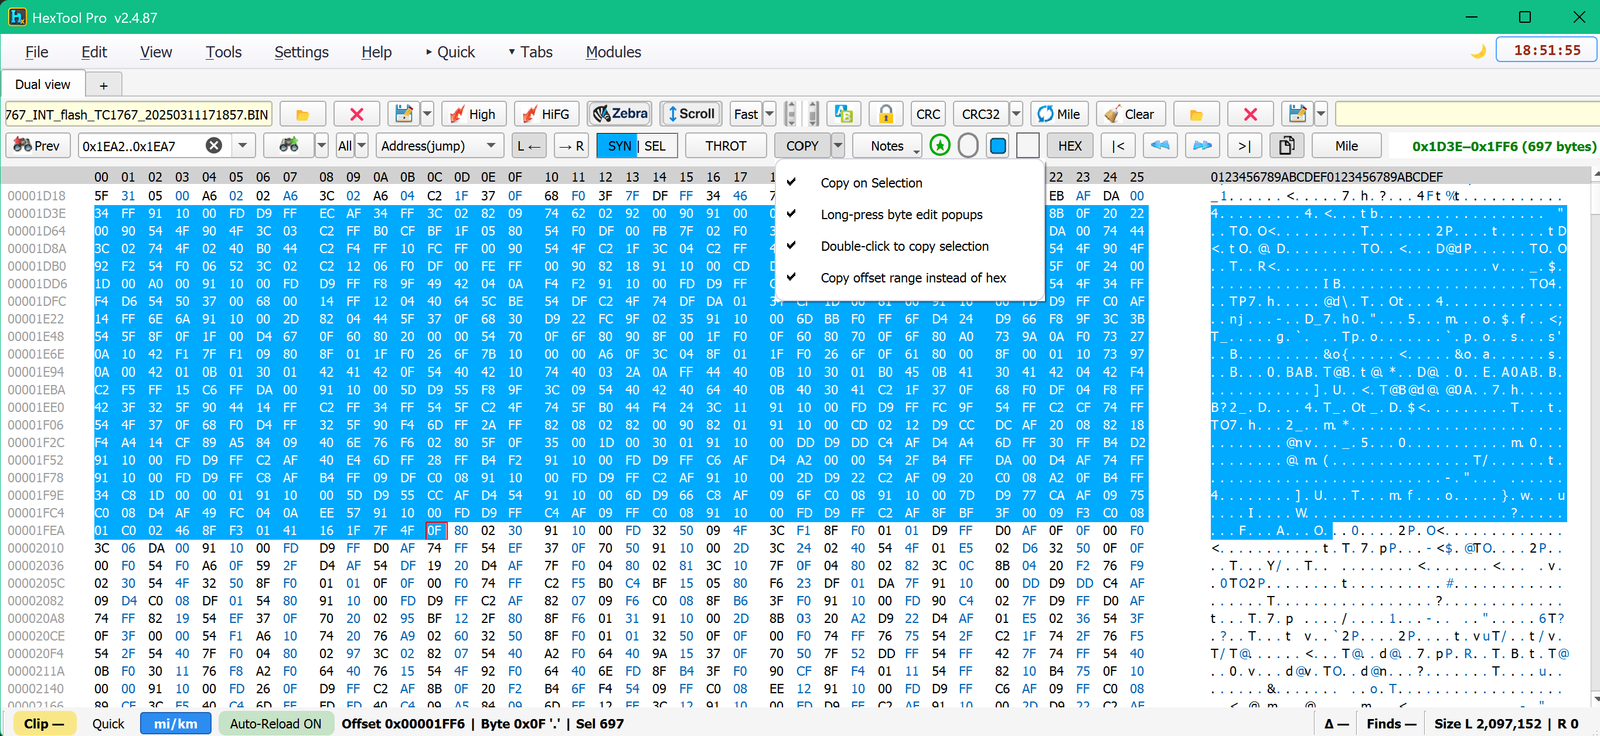Viewport: 1600px width, 736px height.
Task: Click the green star circle icon
Action: click(x=940, y=146)
